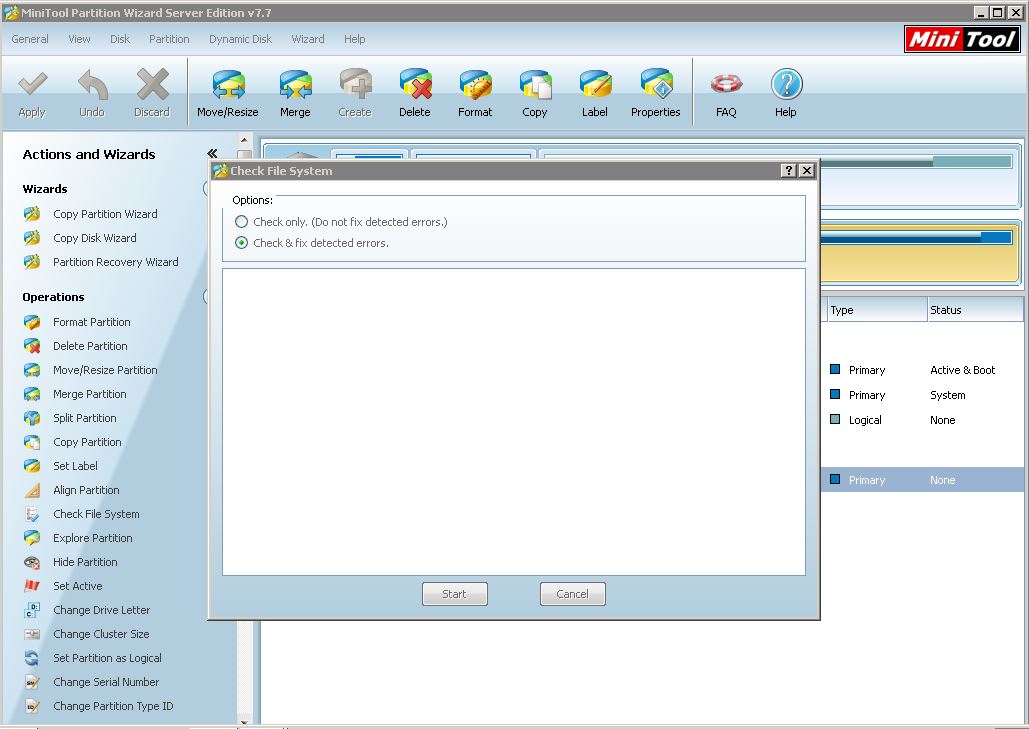Click the Merge toolbar icon
The width and height of the screenshot is (1029, 729).
(x=295, y=85)
